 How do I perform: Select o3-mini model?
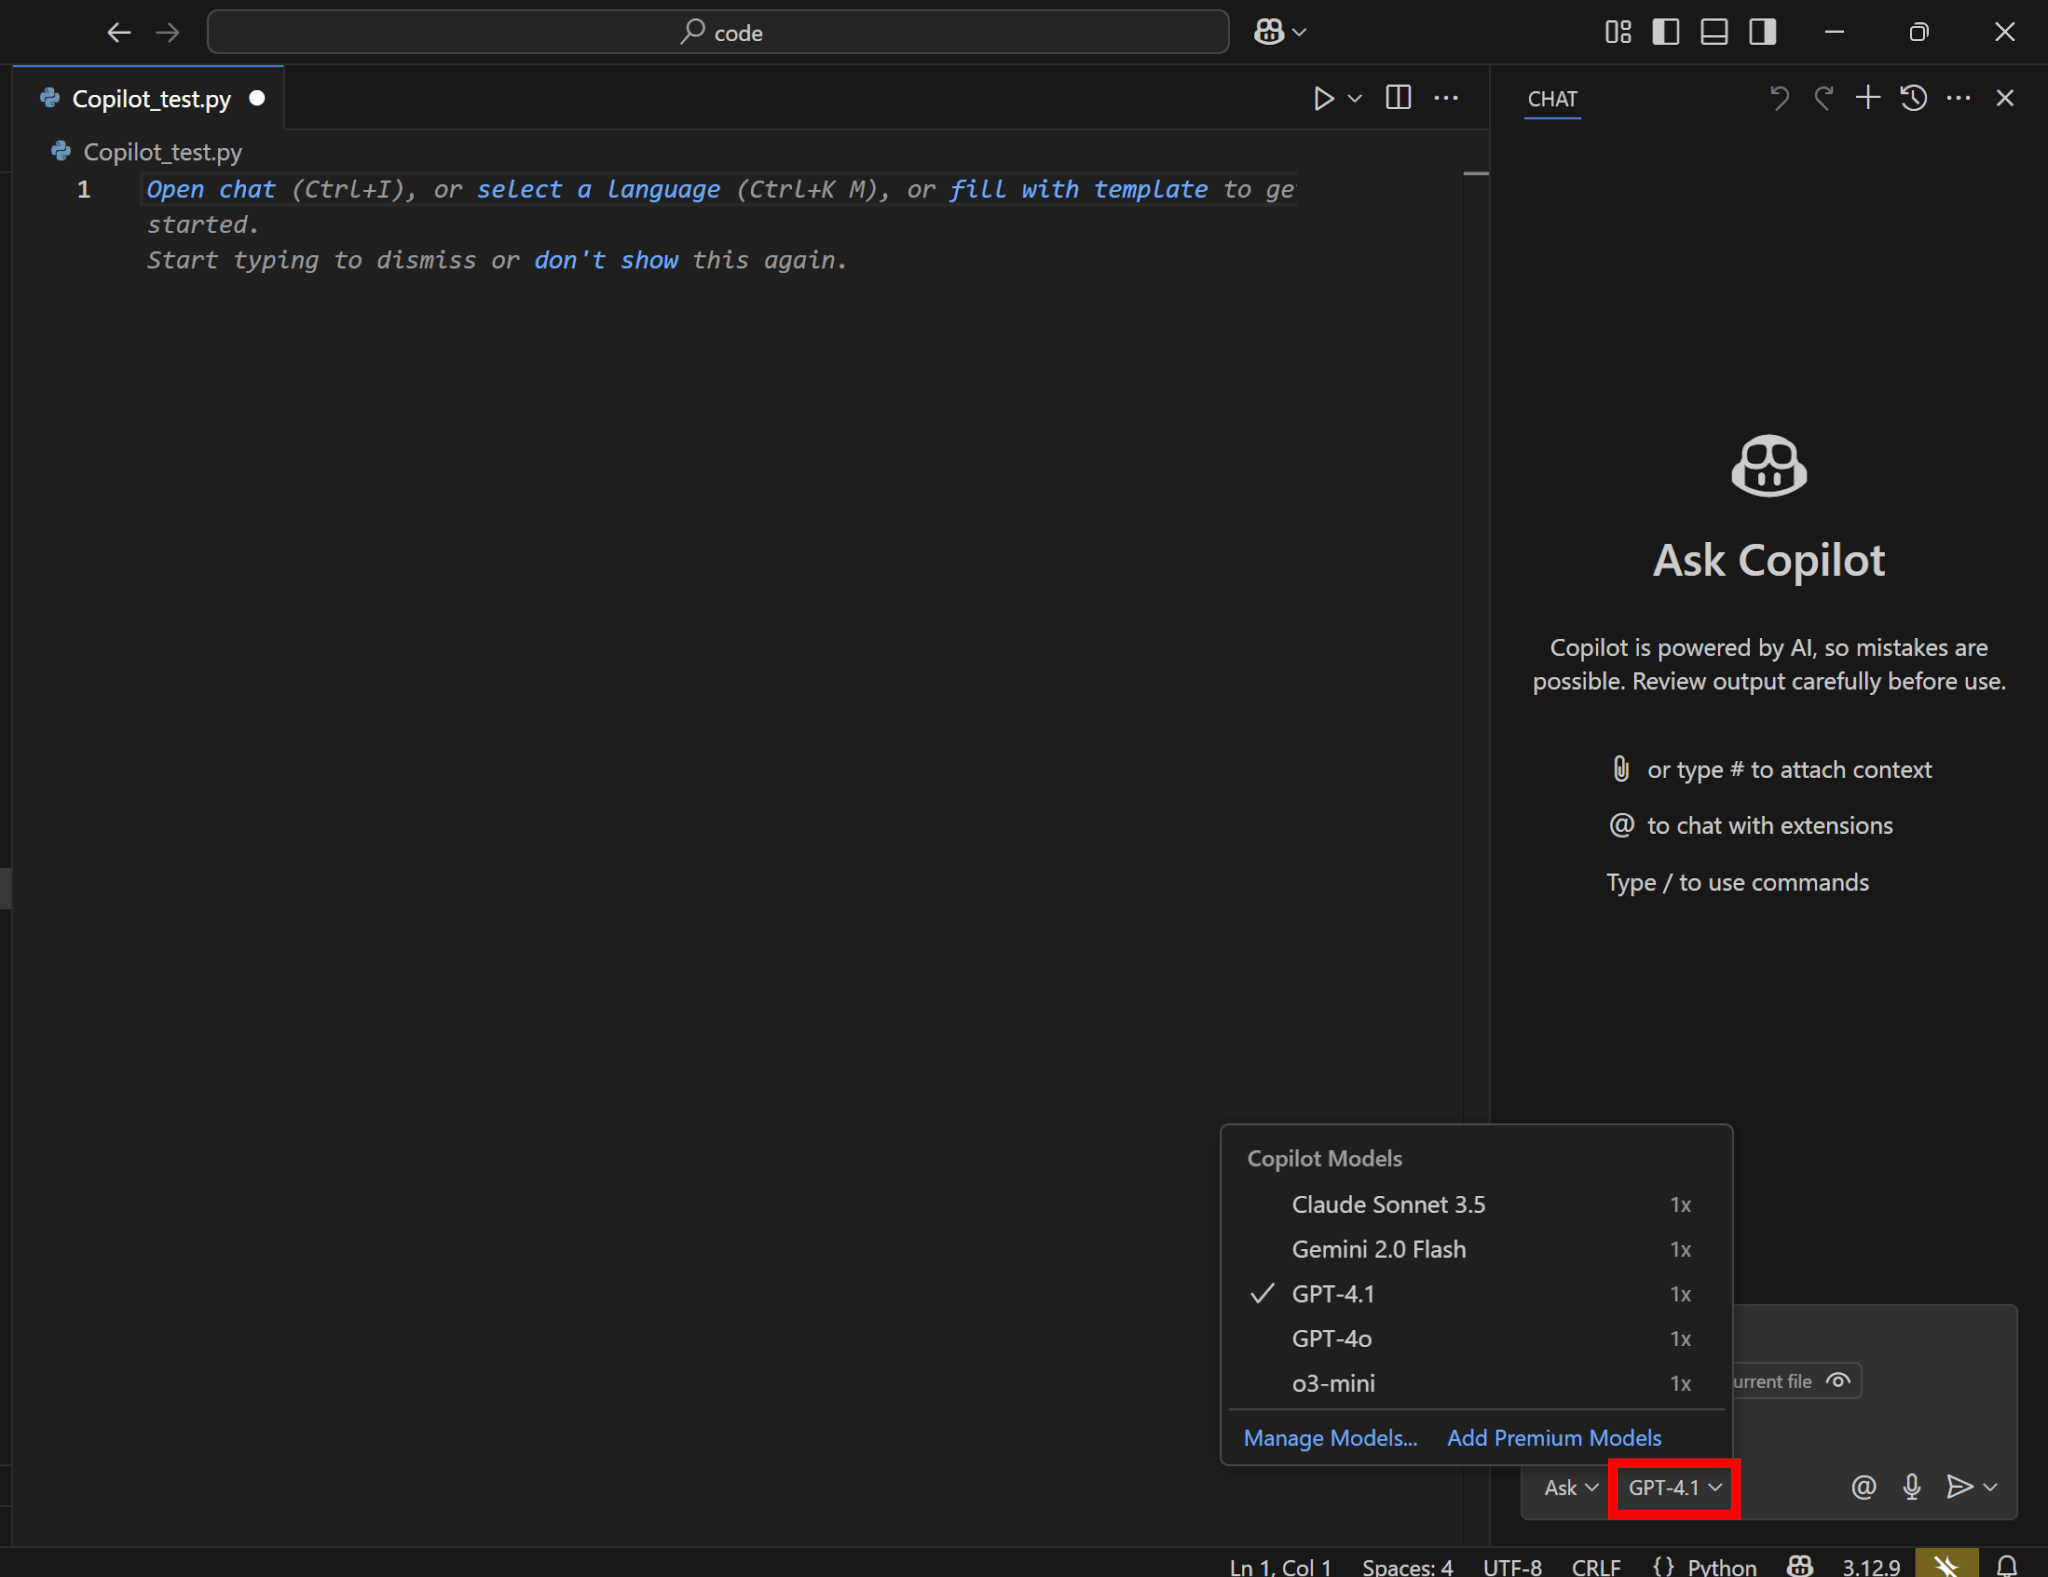(x=1476, y=1383)
